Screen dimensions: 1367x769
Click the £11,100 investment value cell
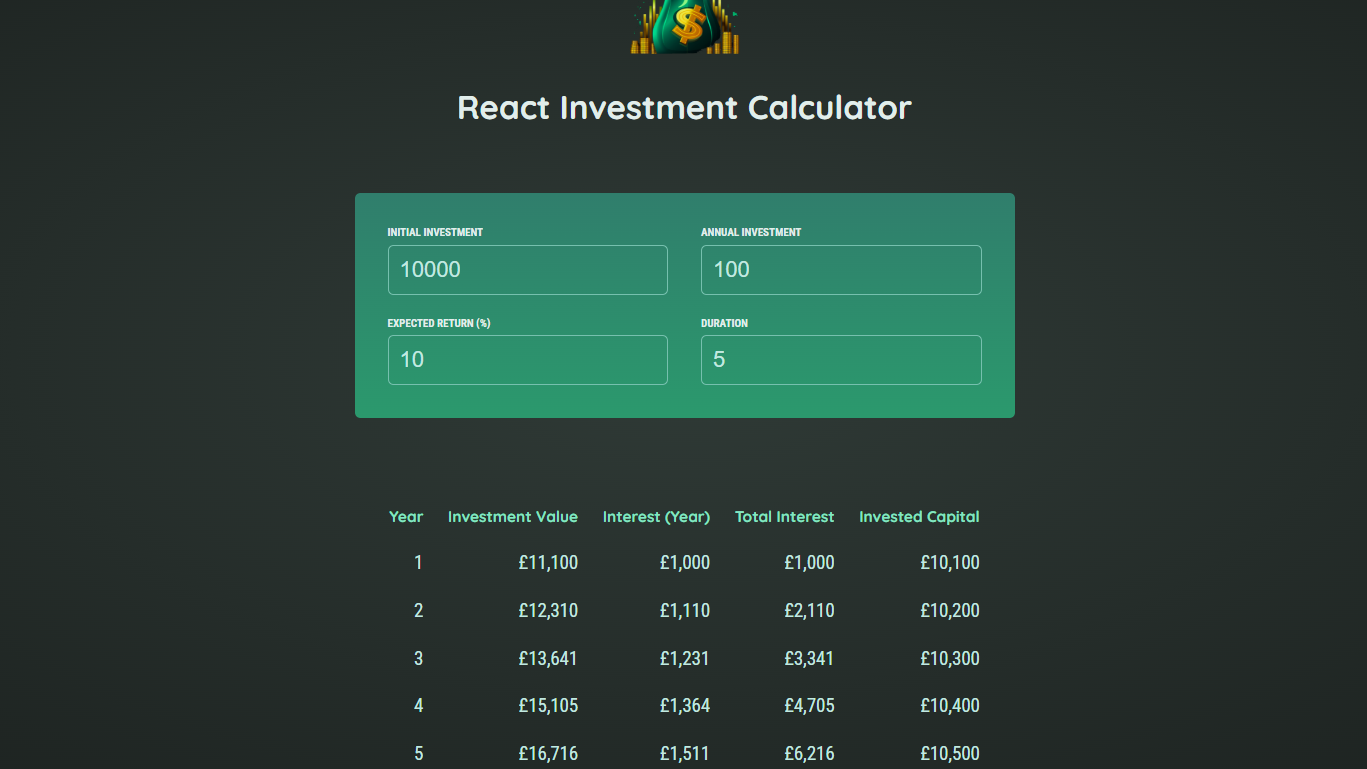pos(548,563)
